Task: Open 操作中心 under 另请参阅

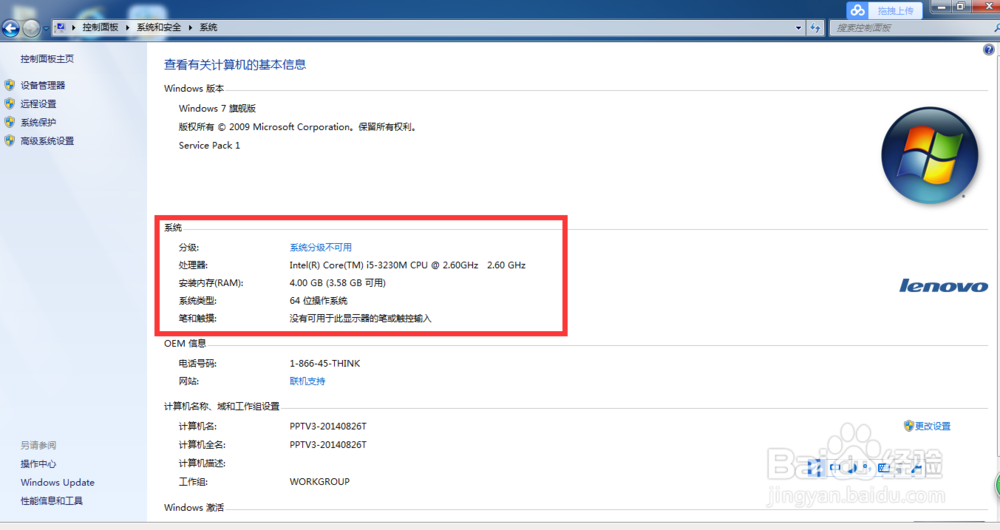Action: tap(38, 464)
